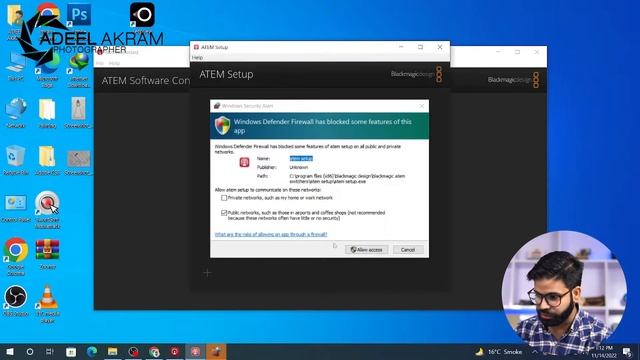Click the firewall shield icon in the alert banner
Screen dimensions: 640x360
(x=222, y=125)
